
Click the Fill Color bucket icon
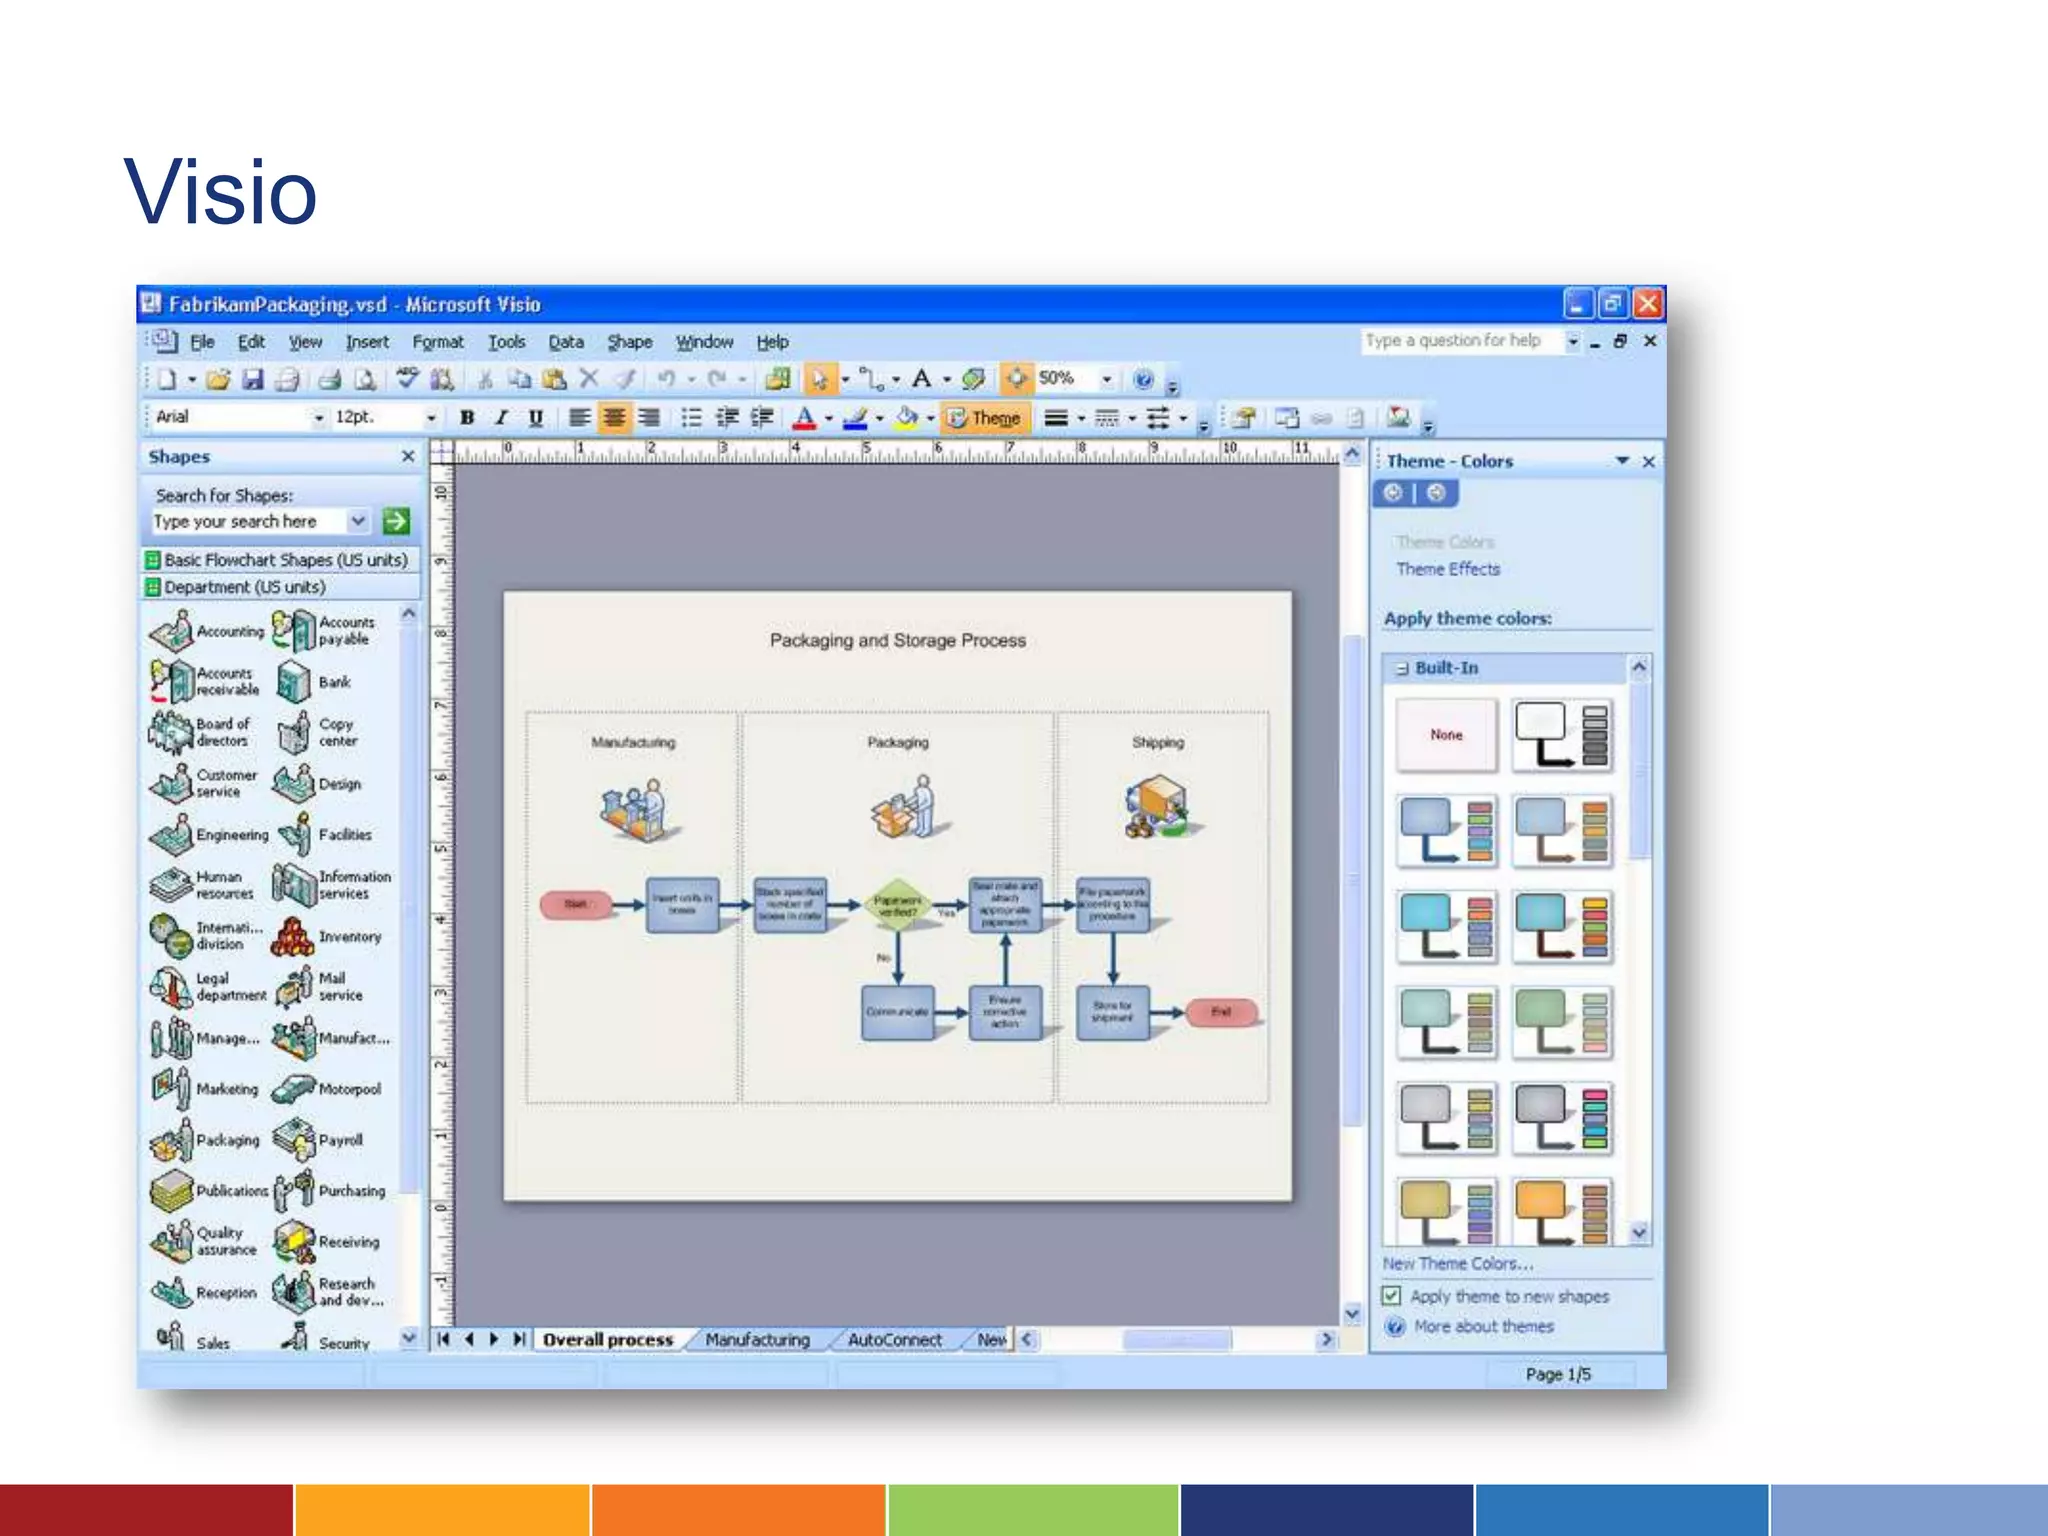click(906, 418)
